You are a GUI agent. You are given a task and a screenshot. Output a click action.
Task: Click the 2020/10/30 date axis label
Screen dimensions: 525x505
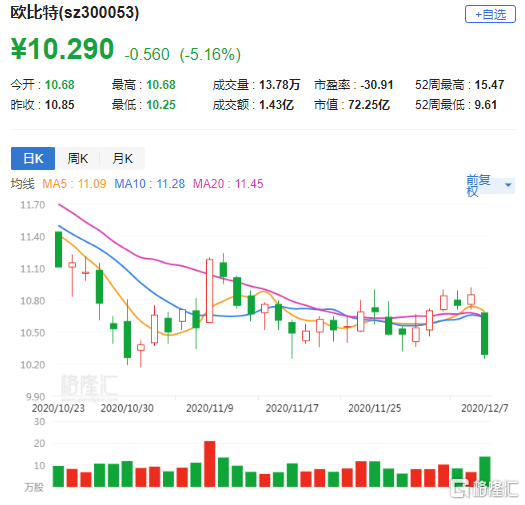[x=127, y=408]
